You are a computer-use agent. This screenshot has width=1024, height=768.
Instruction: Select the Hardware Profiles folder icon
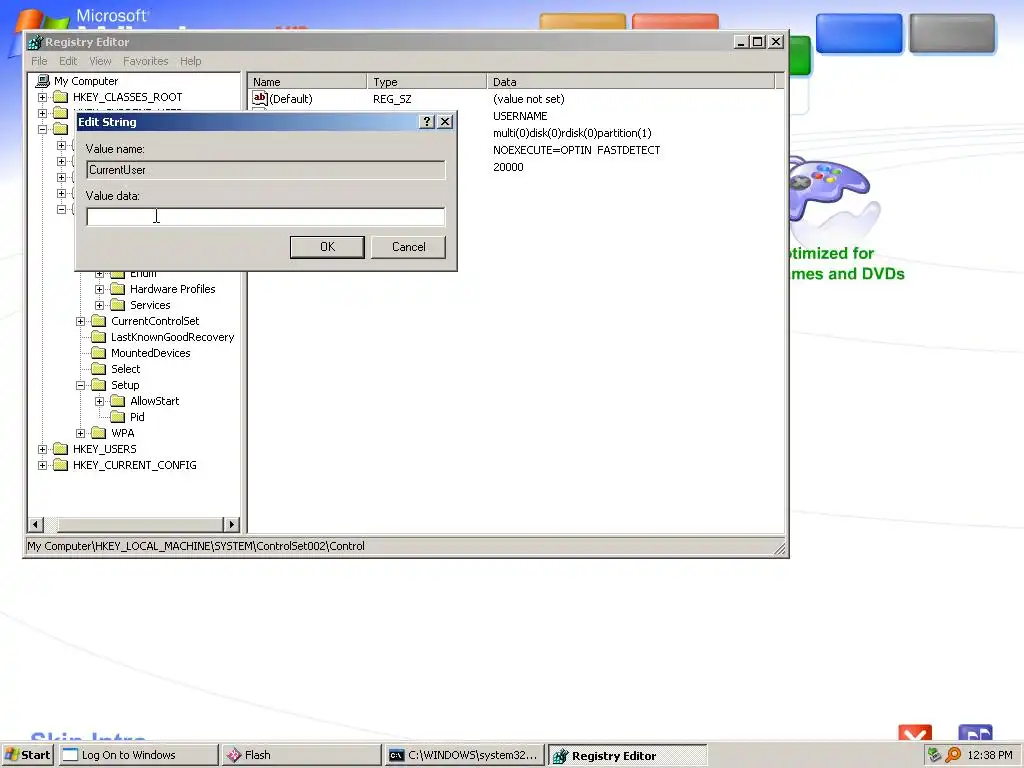(x=118, y=289)
